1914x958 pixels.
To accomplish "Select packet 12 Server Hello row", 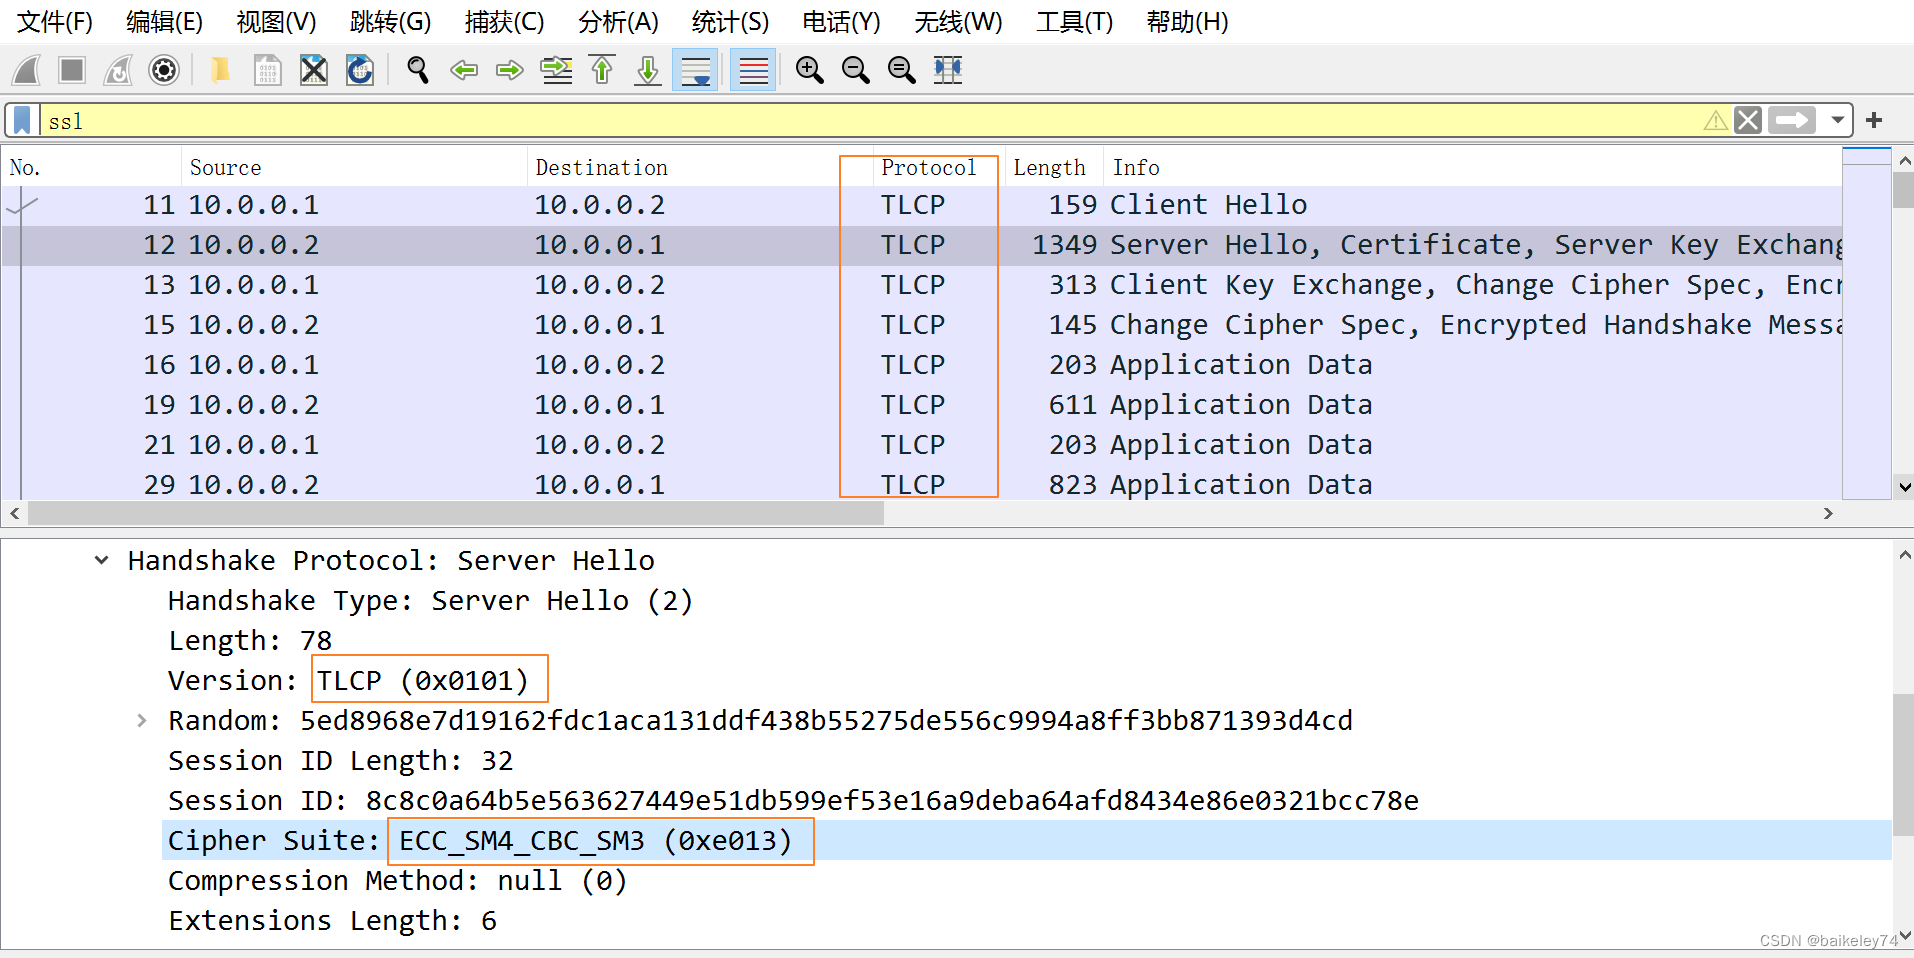I will 921,245.
